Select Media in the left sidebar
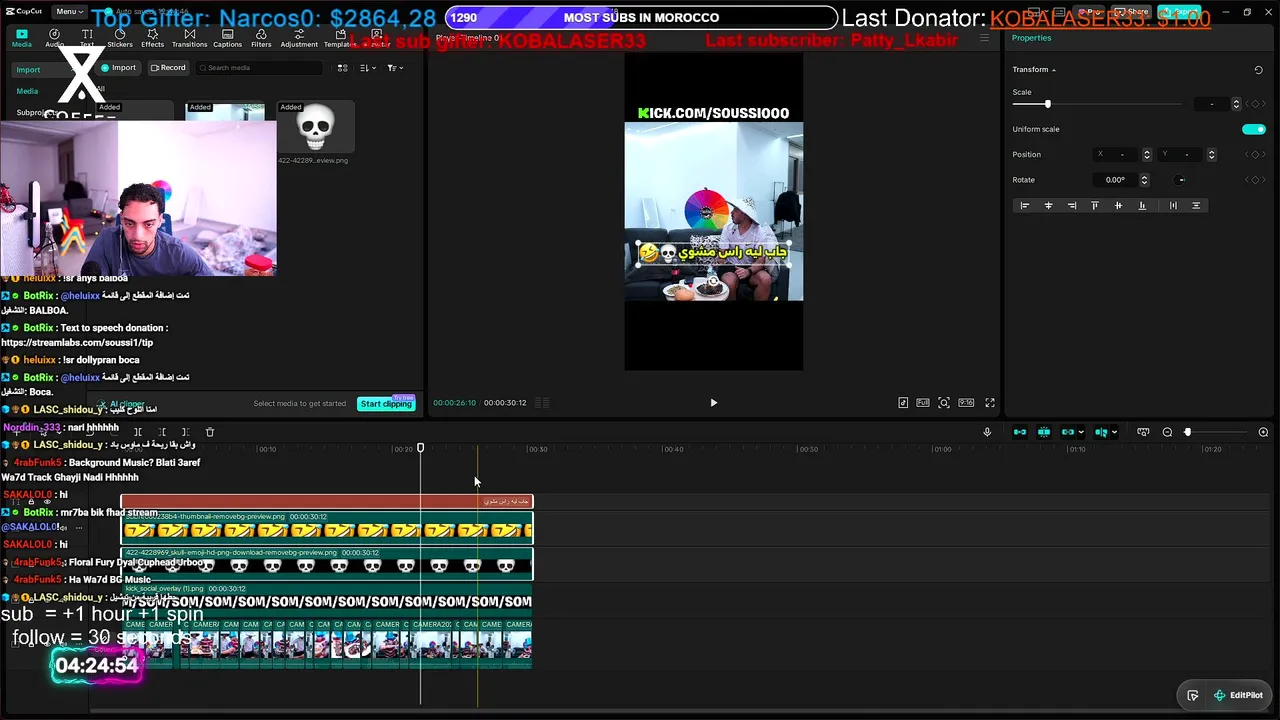1280x720 pixels. click(x=27, y=91)
